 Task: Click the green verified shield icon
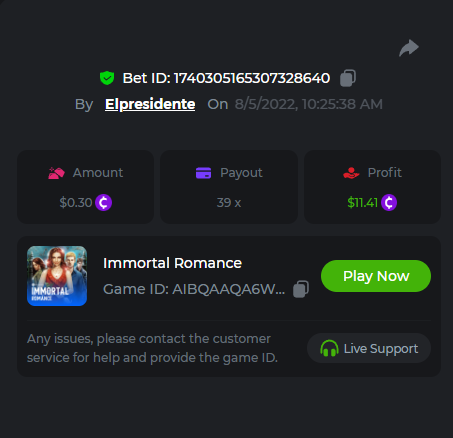(107, 78)
